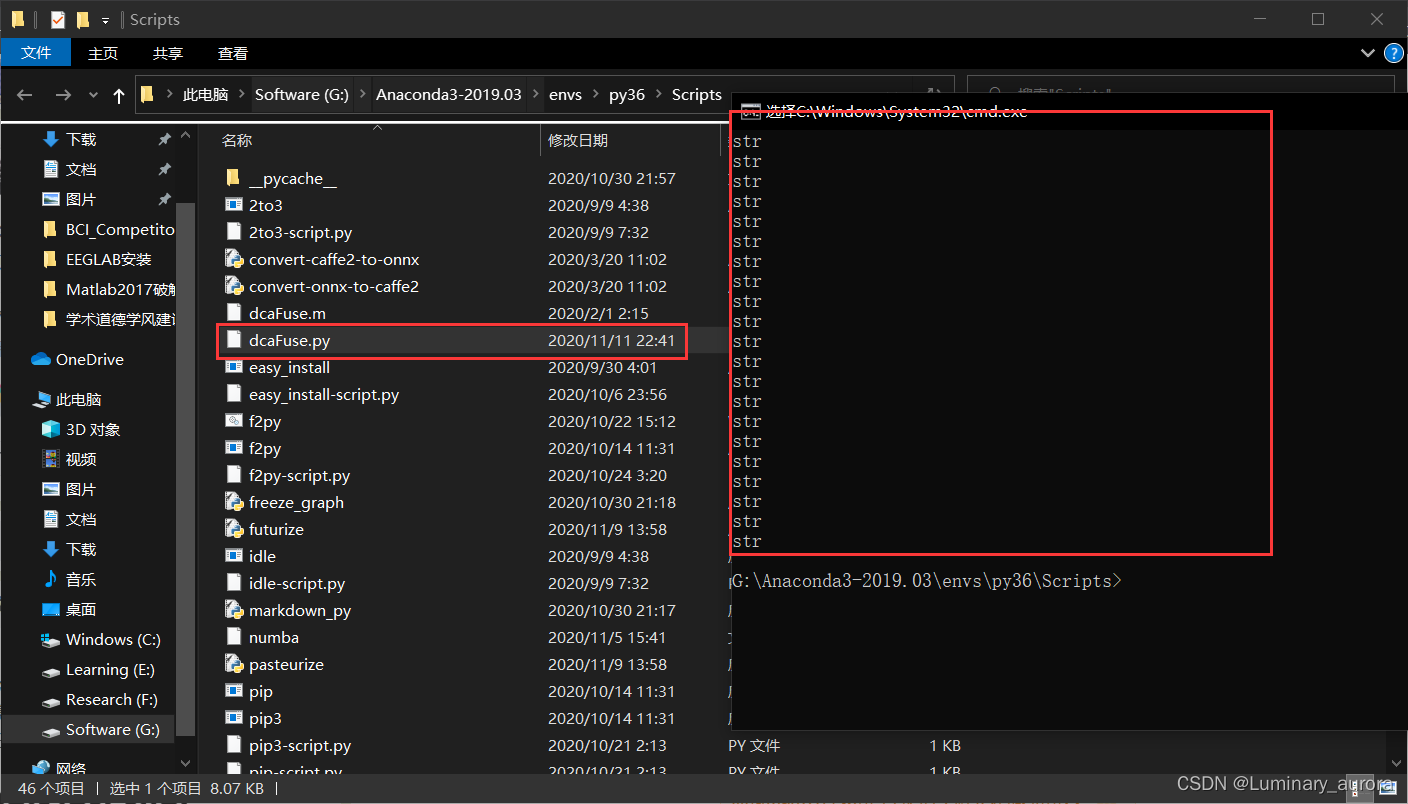The height and width of the screenshot is (804, 1408).
Task: Open pinned 图片 in quick access
Action: pyautogui.click(x=81, y=200)
